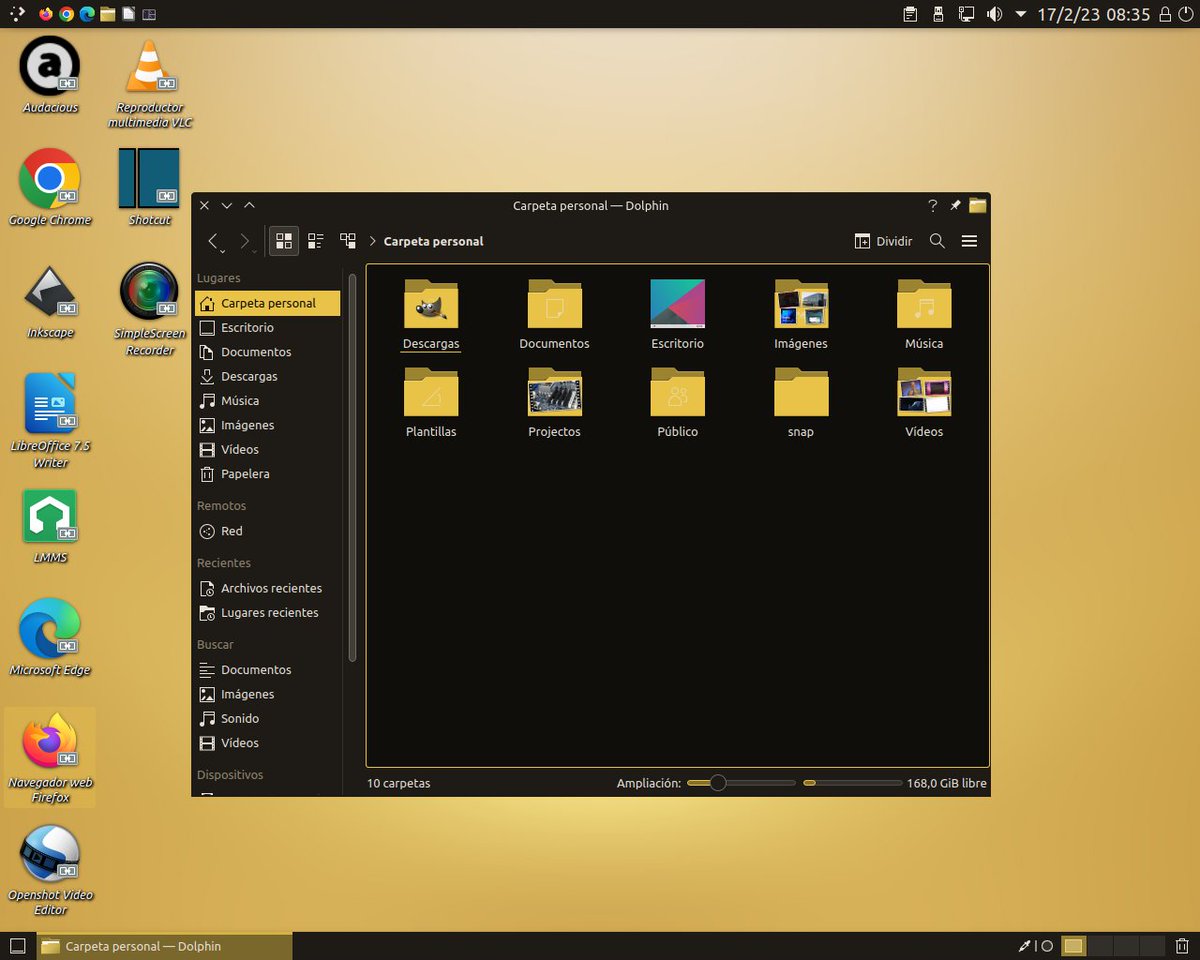Open the Papelera trash icon in bottom panel
The image size is (1200, 960).
1182,945
